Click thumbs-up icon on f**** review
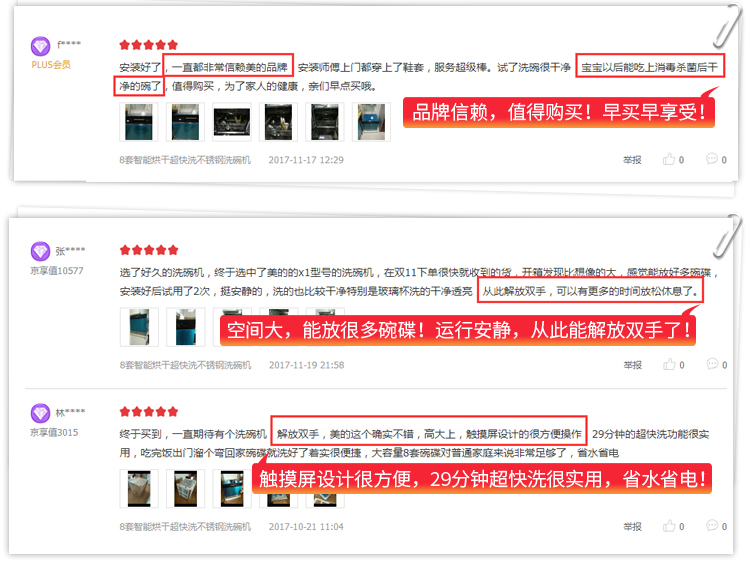The width and height of the screenshot is (750, 583). (669, 159)
